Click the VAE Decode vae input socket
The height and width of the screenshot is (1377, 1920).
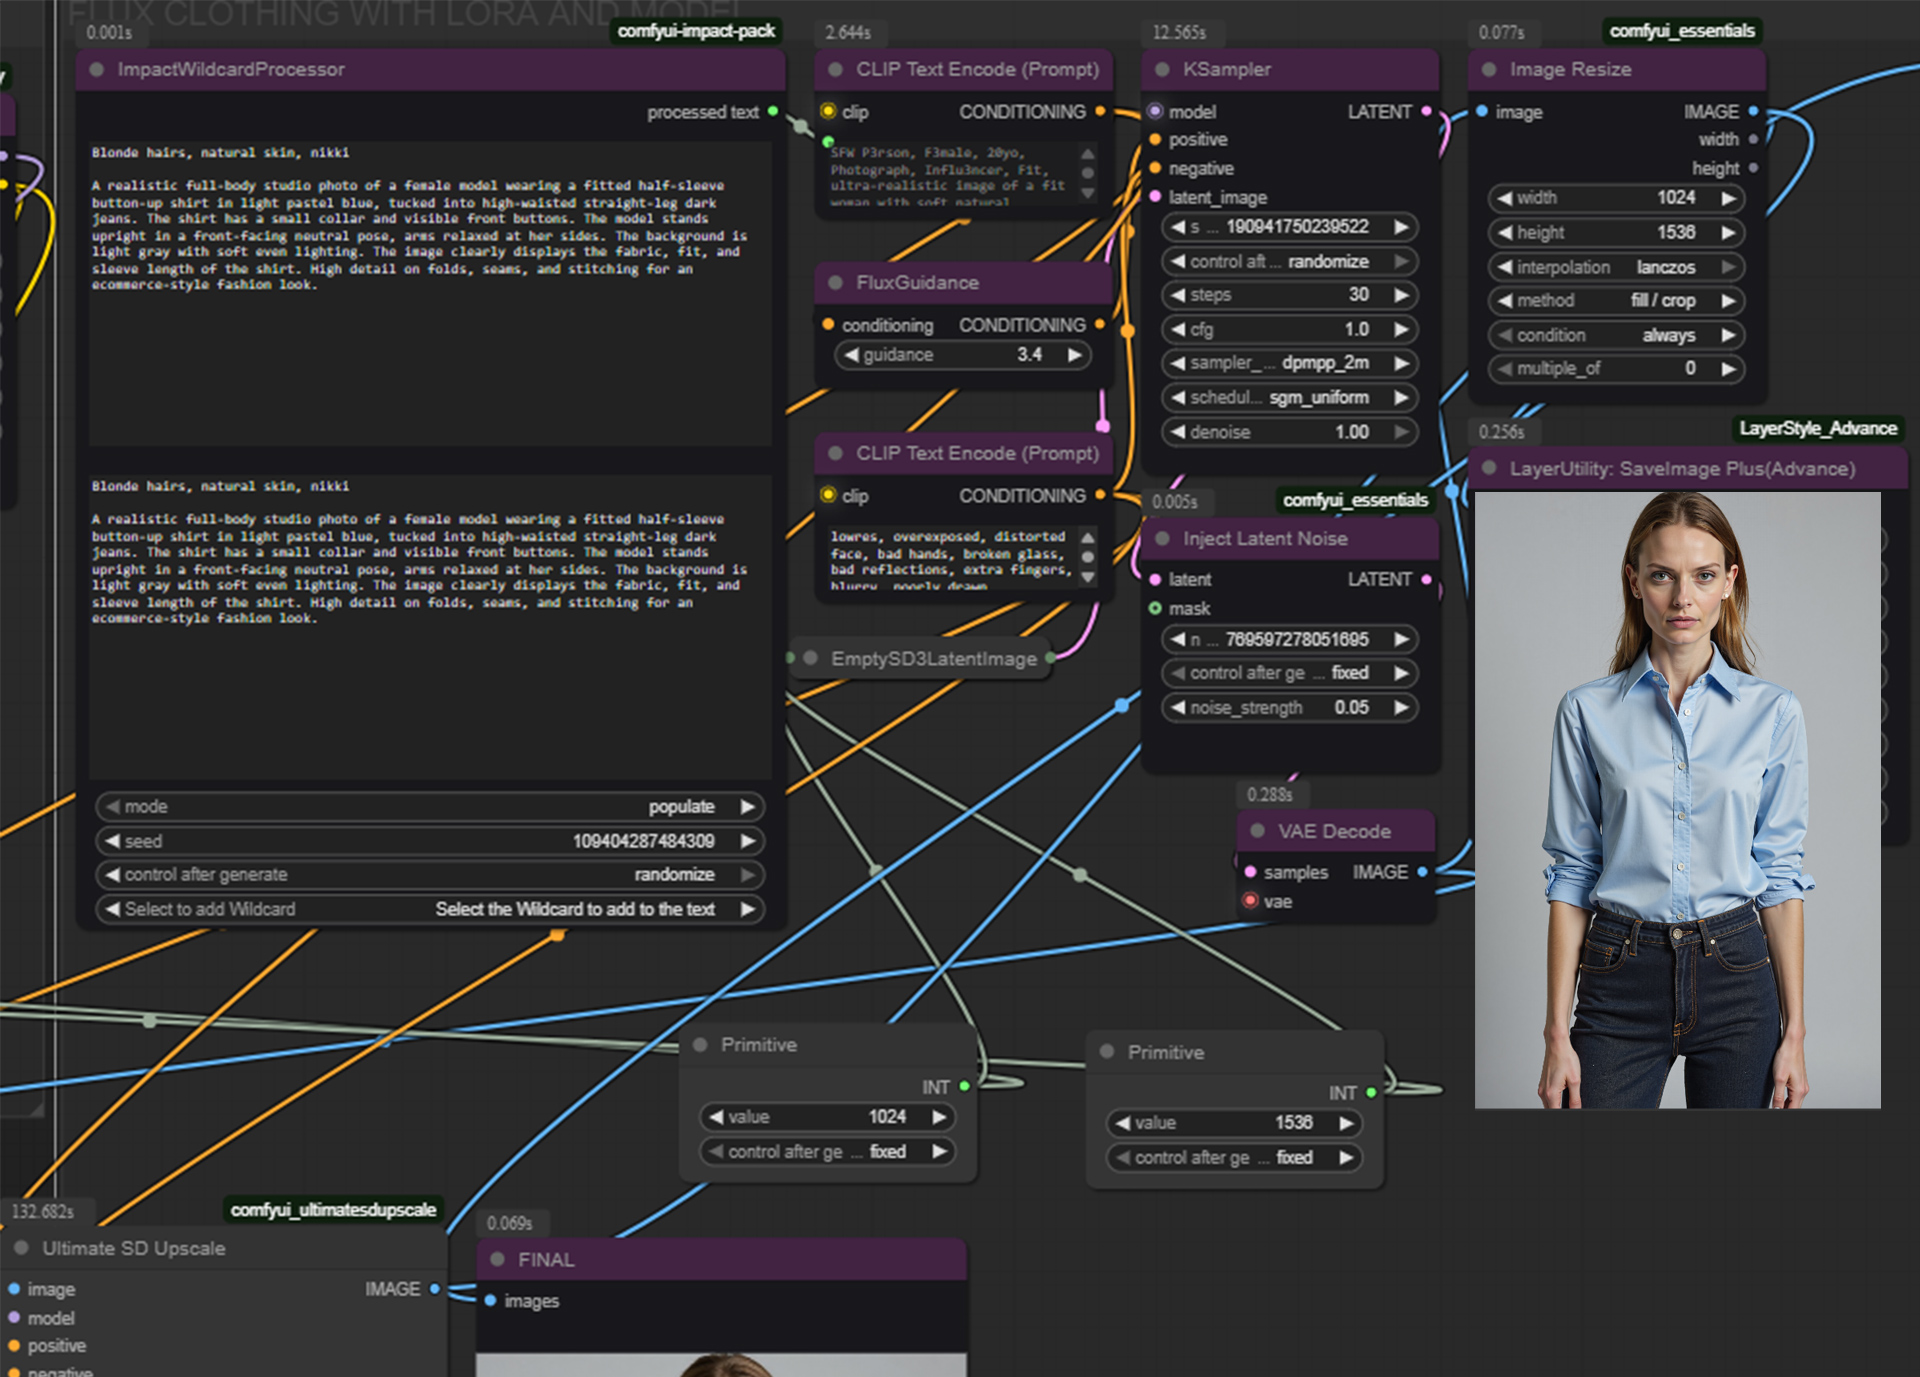pyautogui.click(x=1250, y=901)
